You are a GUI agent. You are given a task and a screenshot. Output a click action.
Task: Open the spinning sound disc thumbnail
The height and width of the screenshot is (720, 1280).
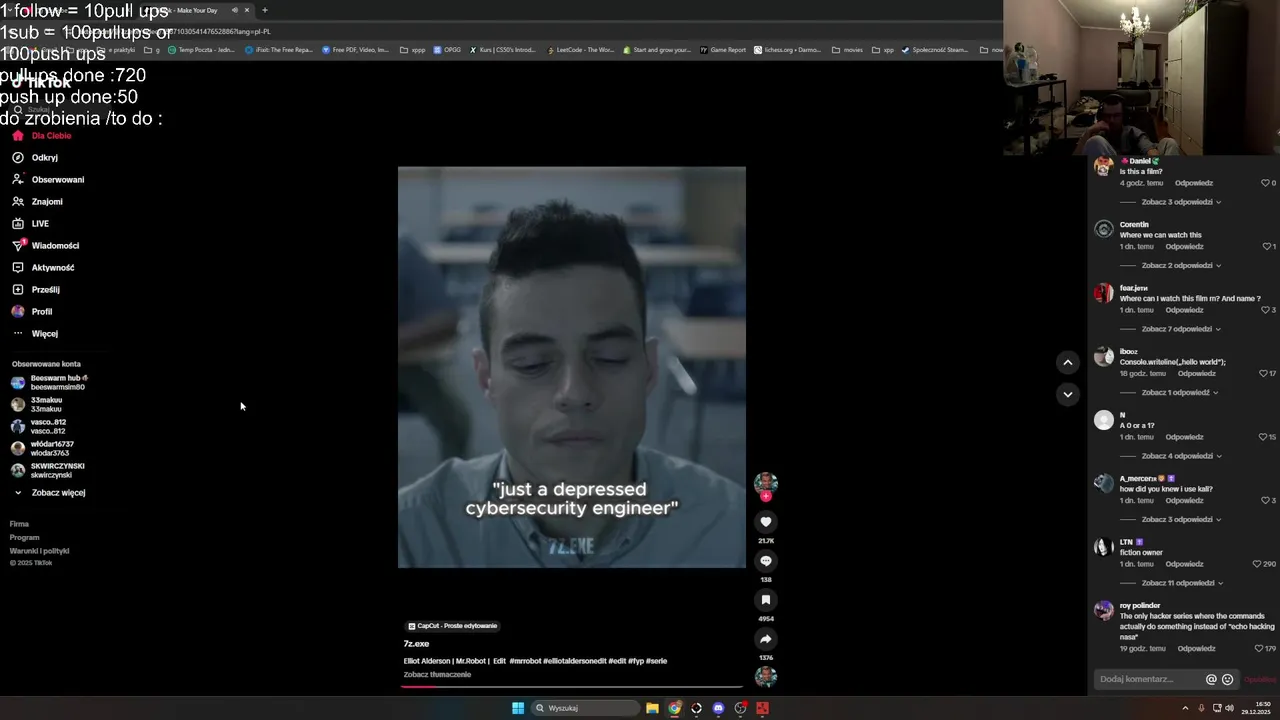click(766, 676)
